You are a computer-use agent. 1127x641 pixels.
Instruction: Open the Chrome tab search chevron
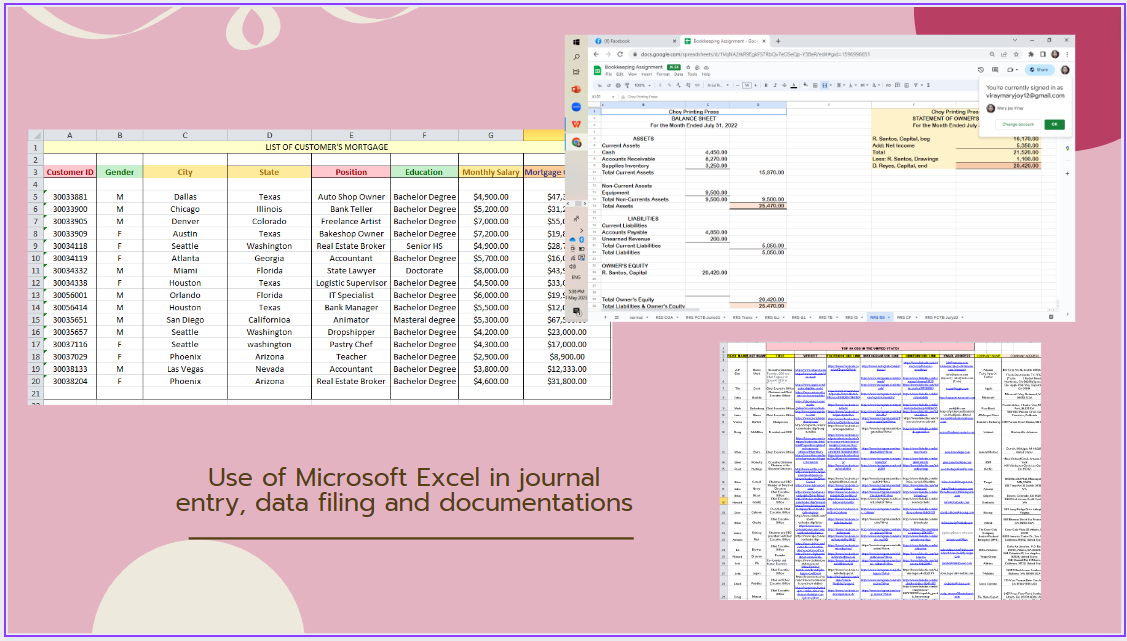[1015, 40]
